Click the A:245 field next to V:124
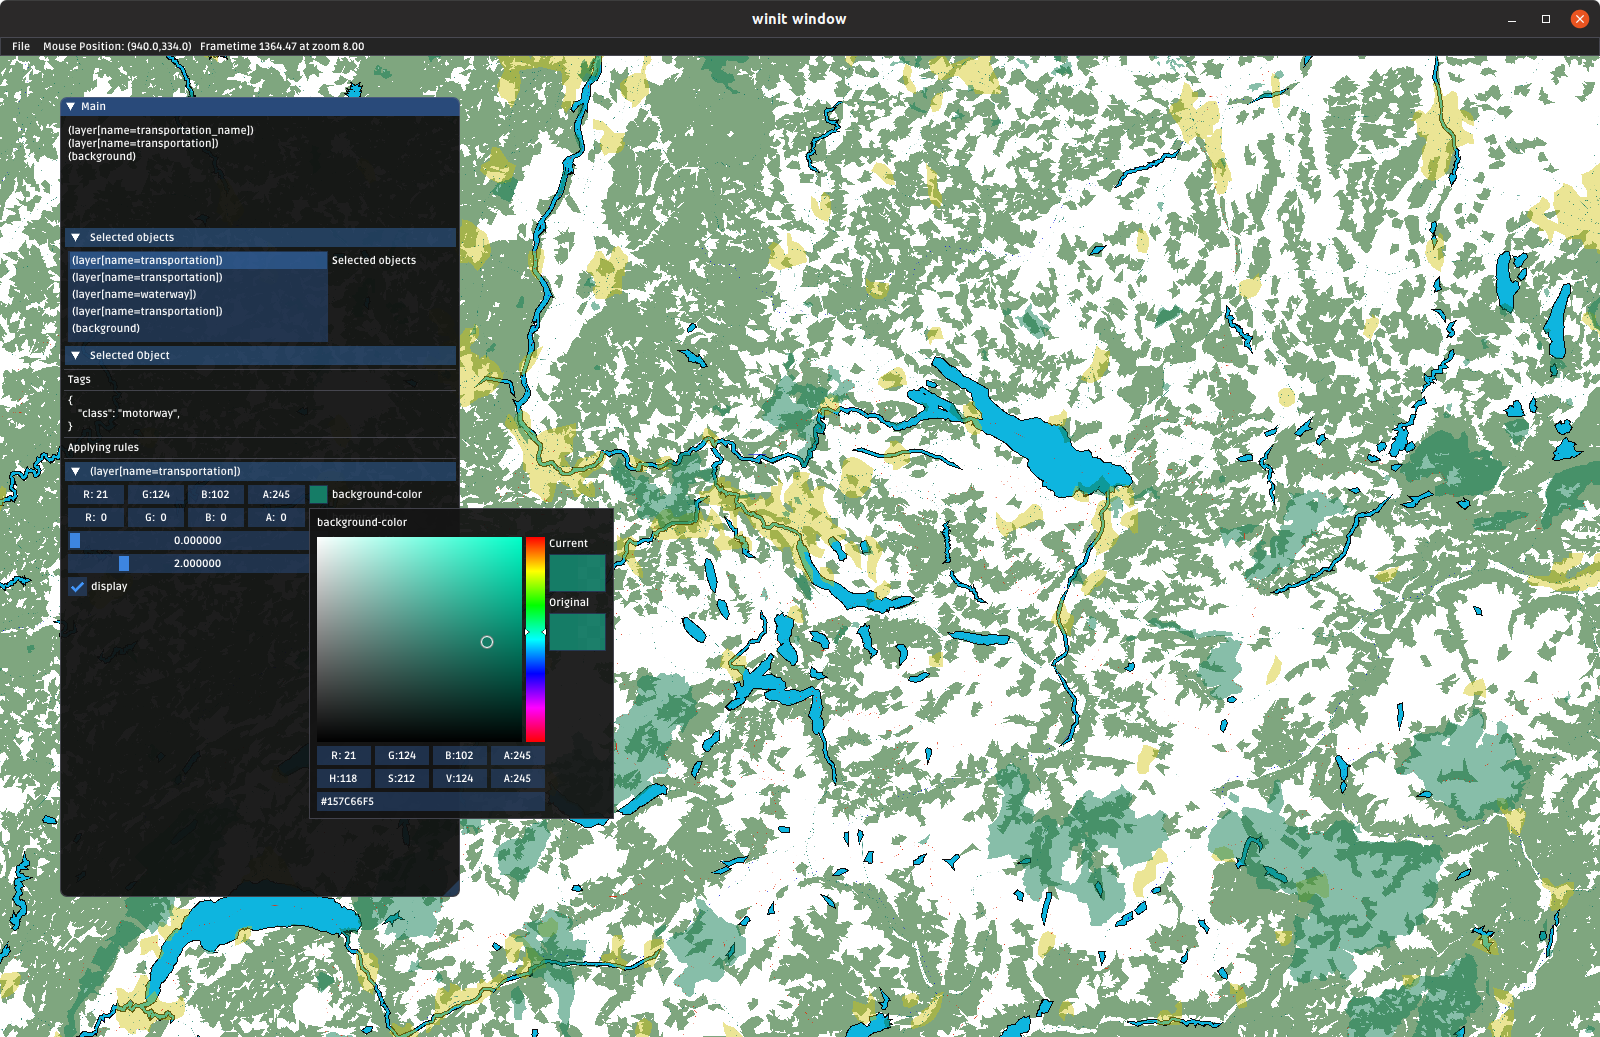This screenshot has height=1037, width=1600. click(x=517, y=778)
